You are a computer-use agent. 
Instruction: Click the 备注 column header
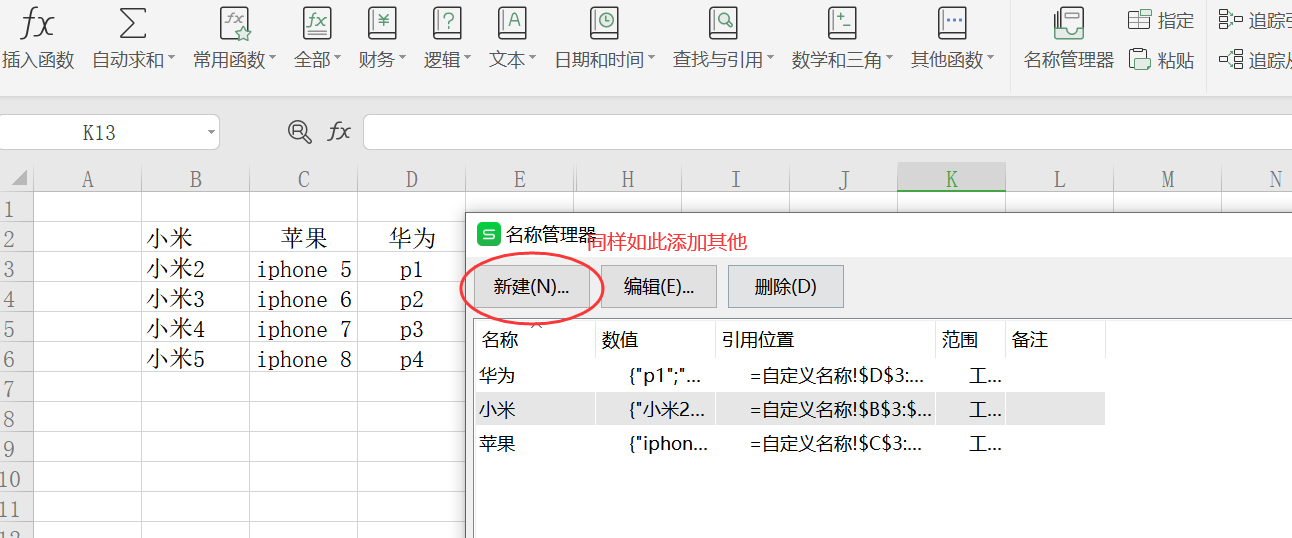(1056, 340)
